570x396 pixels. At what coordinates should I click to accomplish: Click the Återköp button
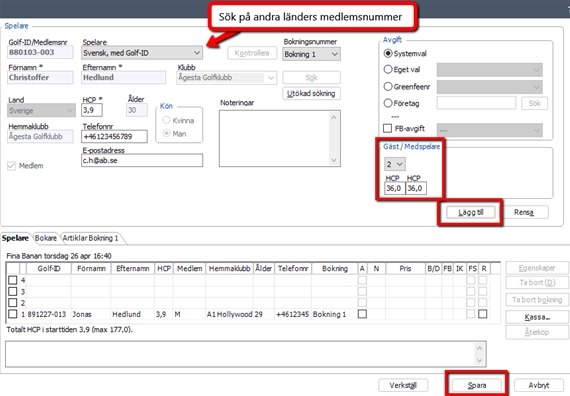[537, 332]
